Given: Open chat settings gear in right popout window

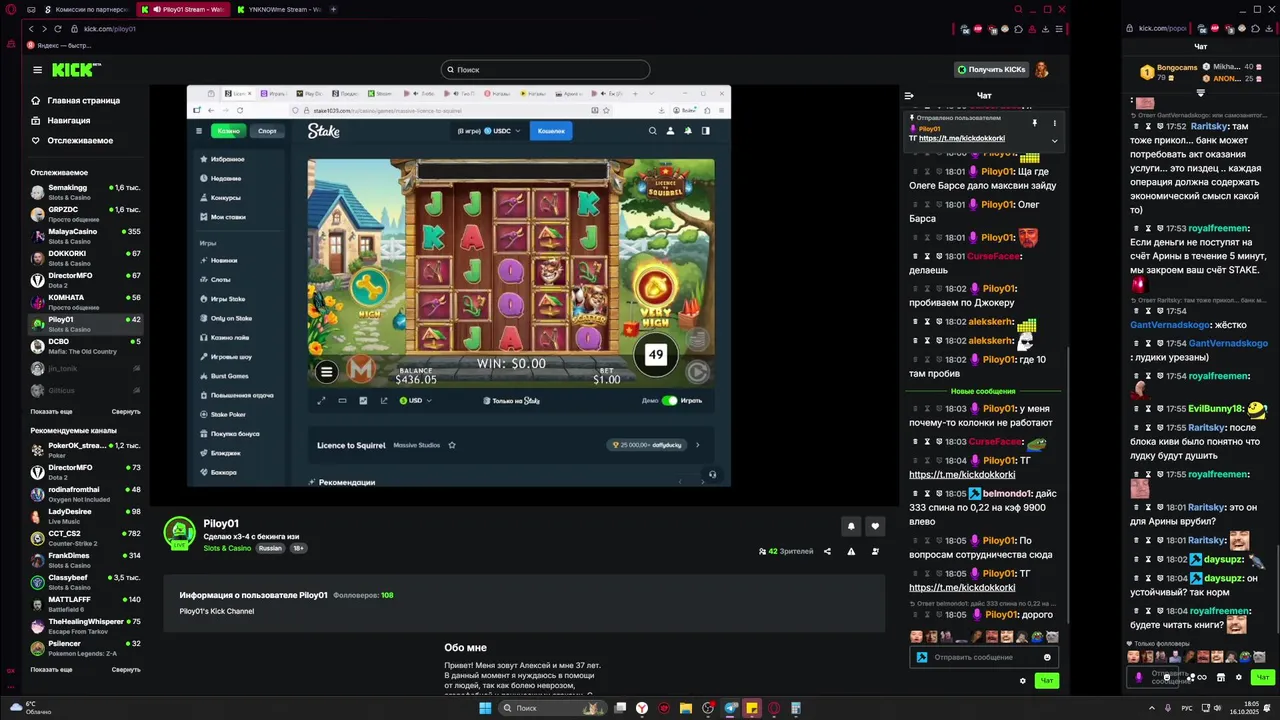Looking at the screenshot, I should coord(1238,677).
